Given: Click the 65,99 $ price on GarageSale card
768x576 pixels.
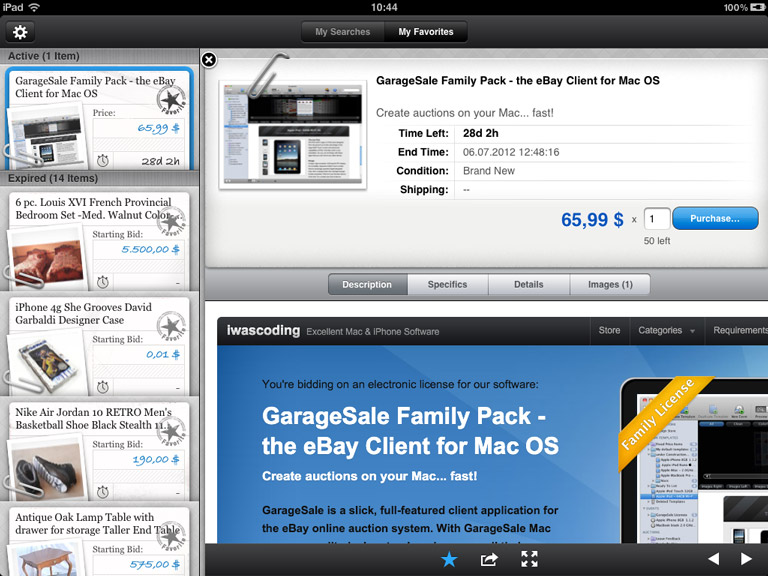Looking at the screenshot, I should (158, 128).
